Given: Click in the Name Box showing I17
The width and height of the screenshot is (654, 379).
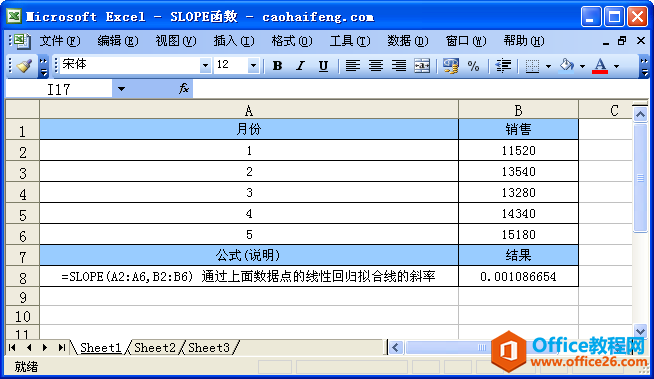Looking at the screenshot, I should pos(59,89).
